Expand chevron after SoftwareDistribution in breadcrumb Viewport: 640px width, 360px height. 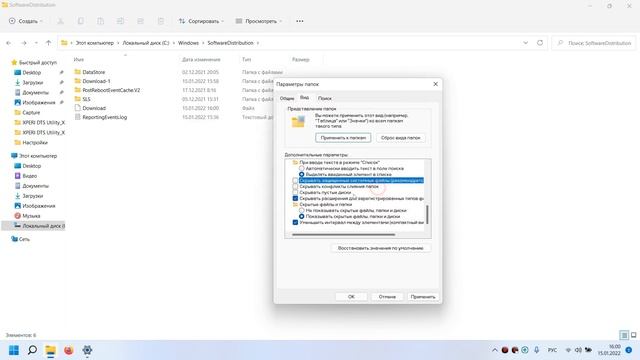[x=258, y=43]
